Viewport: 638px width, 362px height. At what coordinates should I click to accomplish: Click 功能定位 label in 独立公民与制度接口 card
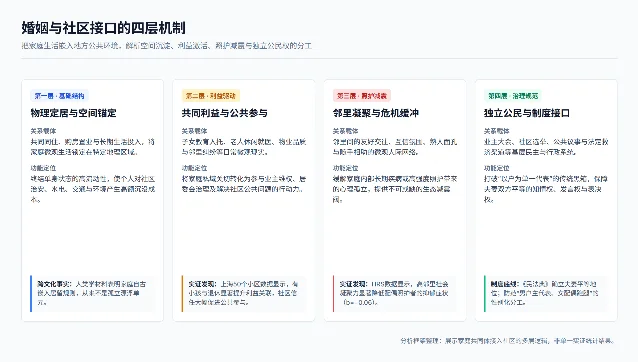(497, 168)
